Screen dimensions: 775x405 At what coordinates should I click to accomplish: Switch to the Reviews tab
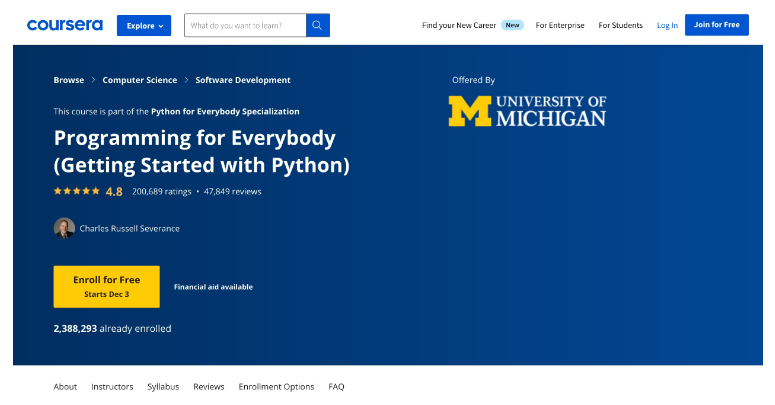pyautogui.click(x=209, y=387)
